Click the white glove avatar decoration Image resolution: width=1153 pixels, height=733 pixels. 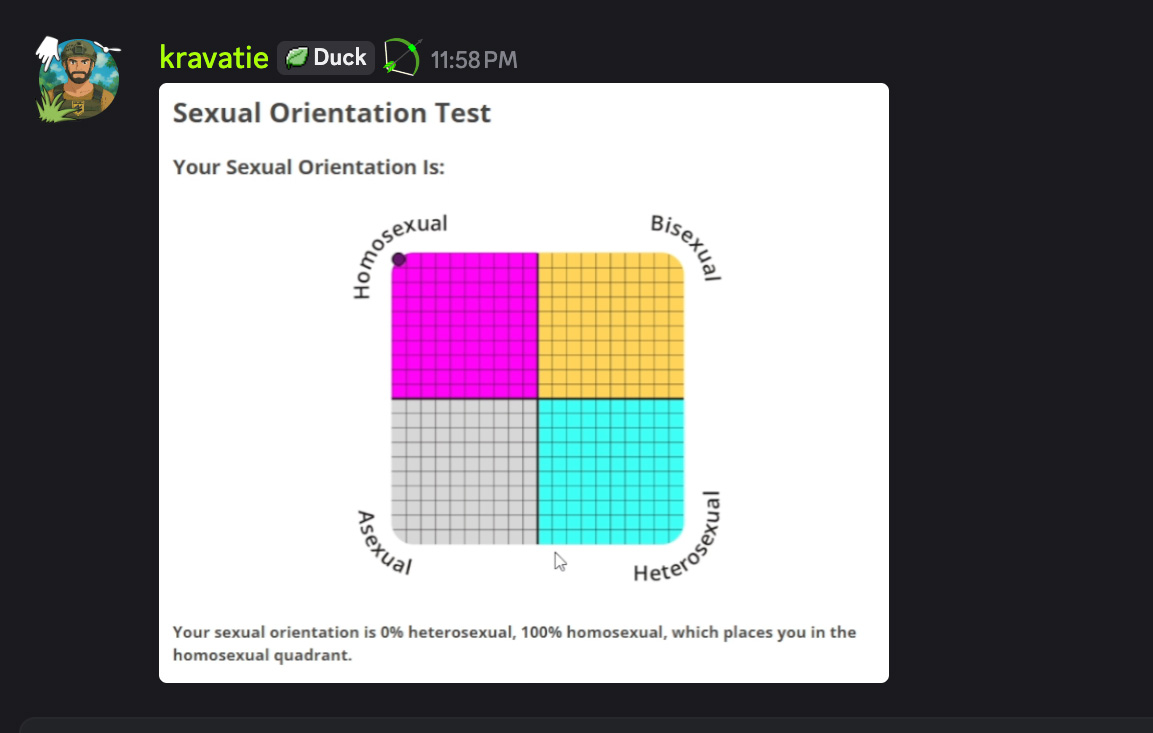click(48, 50)
